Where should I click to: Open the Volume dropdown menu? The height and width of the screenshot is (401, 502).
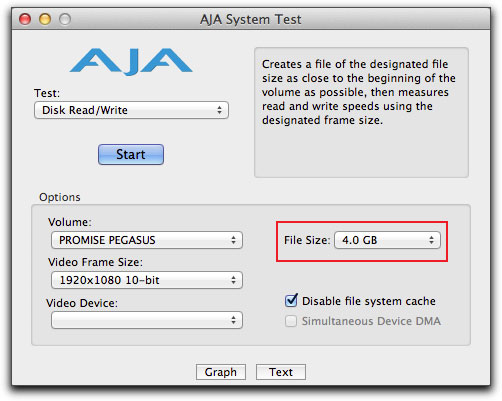pos(147,240)
